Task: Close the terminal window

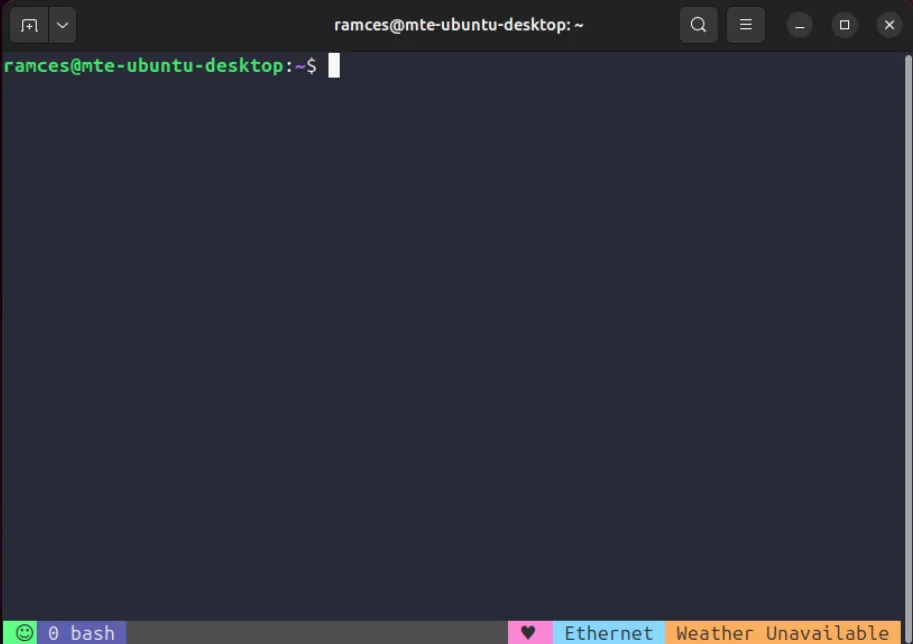Action: [889, 25]
